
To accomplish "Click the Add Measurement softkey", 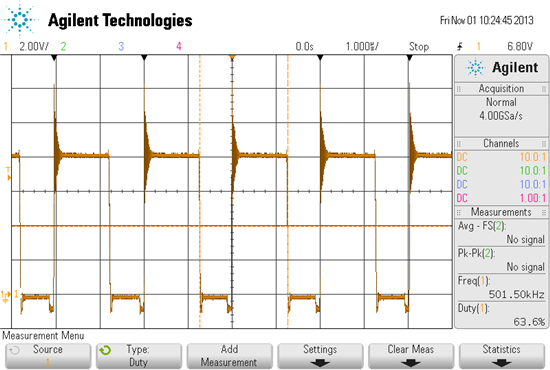I will [229, 356].
